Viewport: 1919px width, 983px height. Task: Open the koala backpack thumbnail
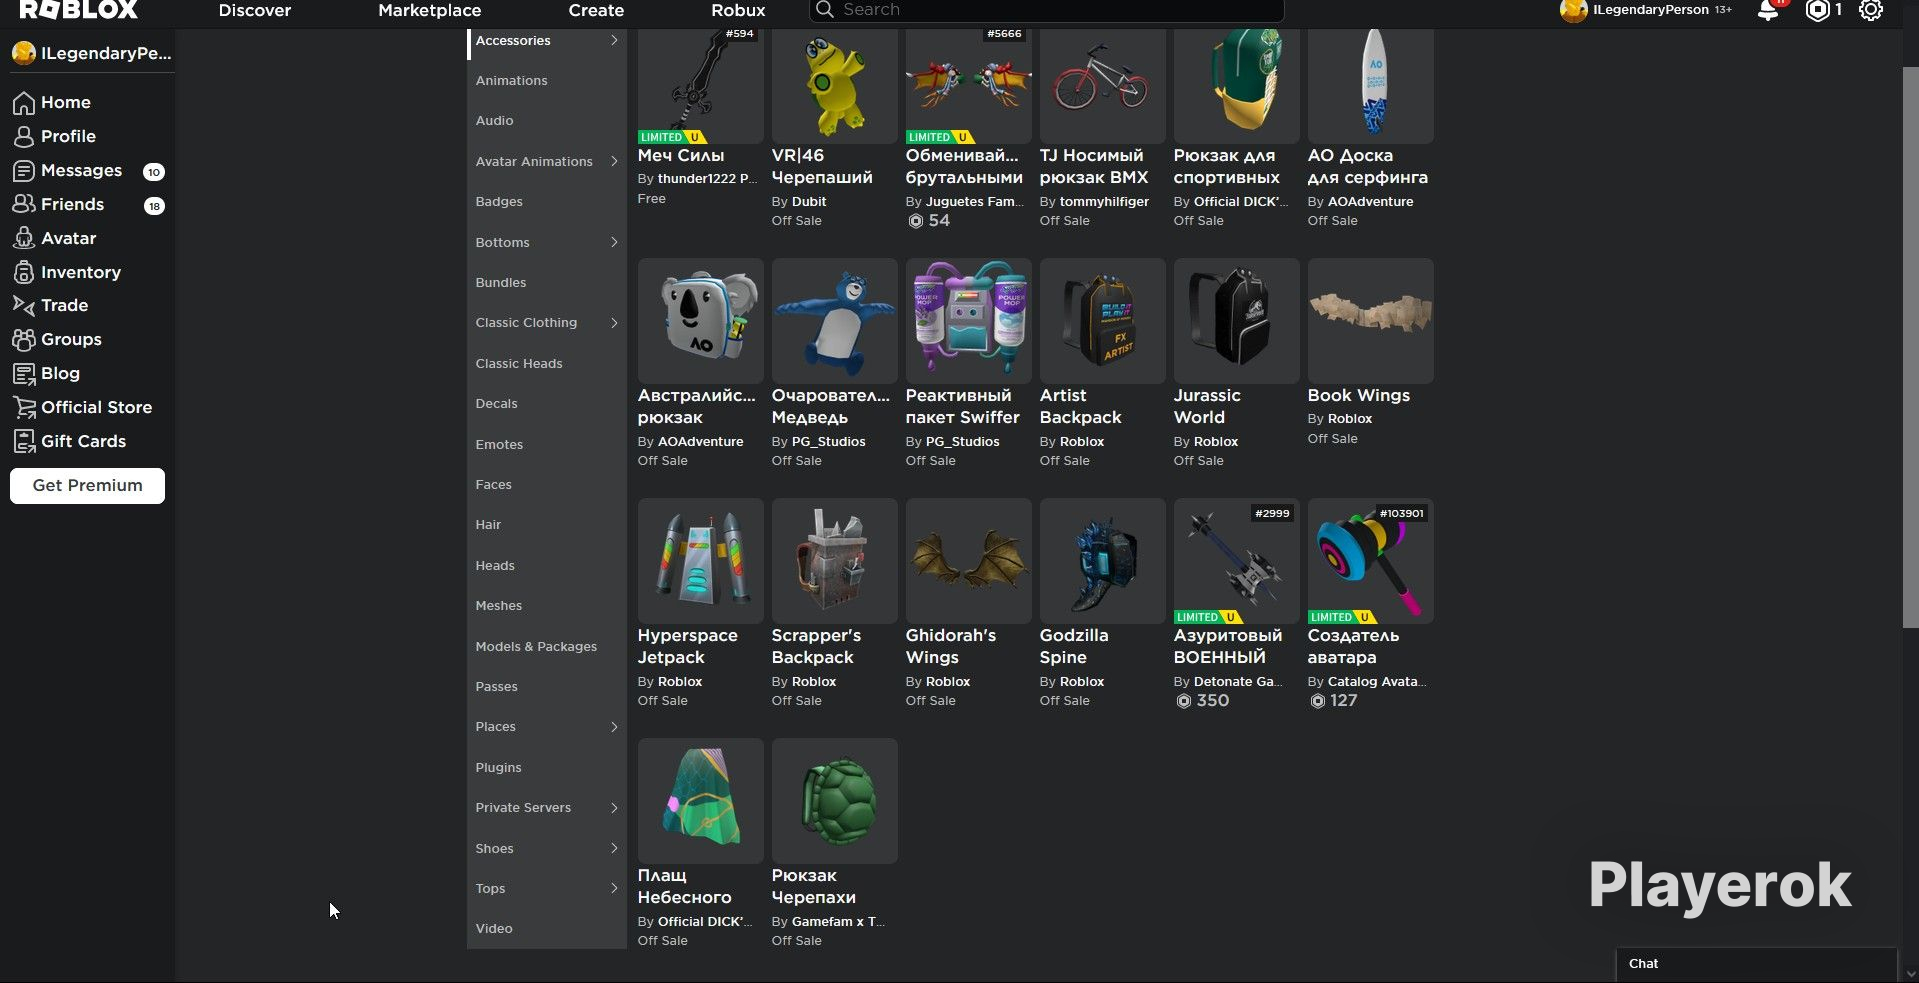pos(700,321)
